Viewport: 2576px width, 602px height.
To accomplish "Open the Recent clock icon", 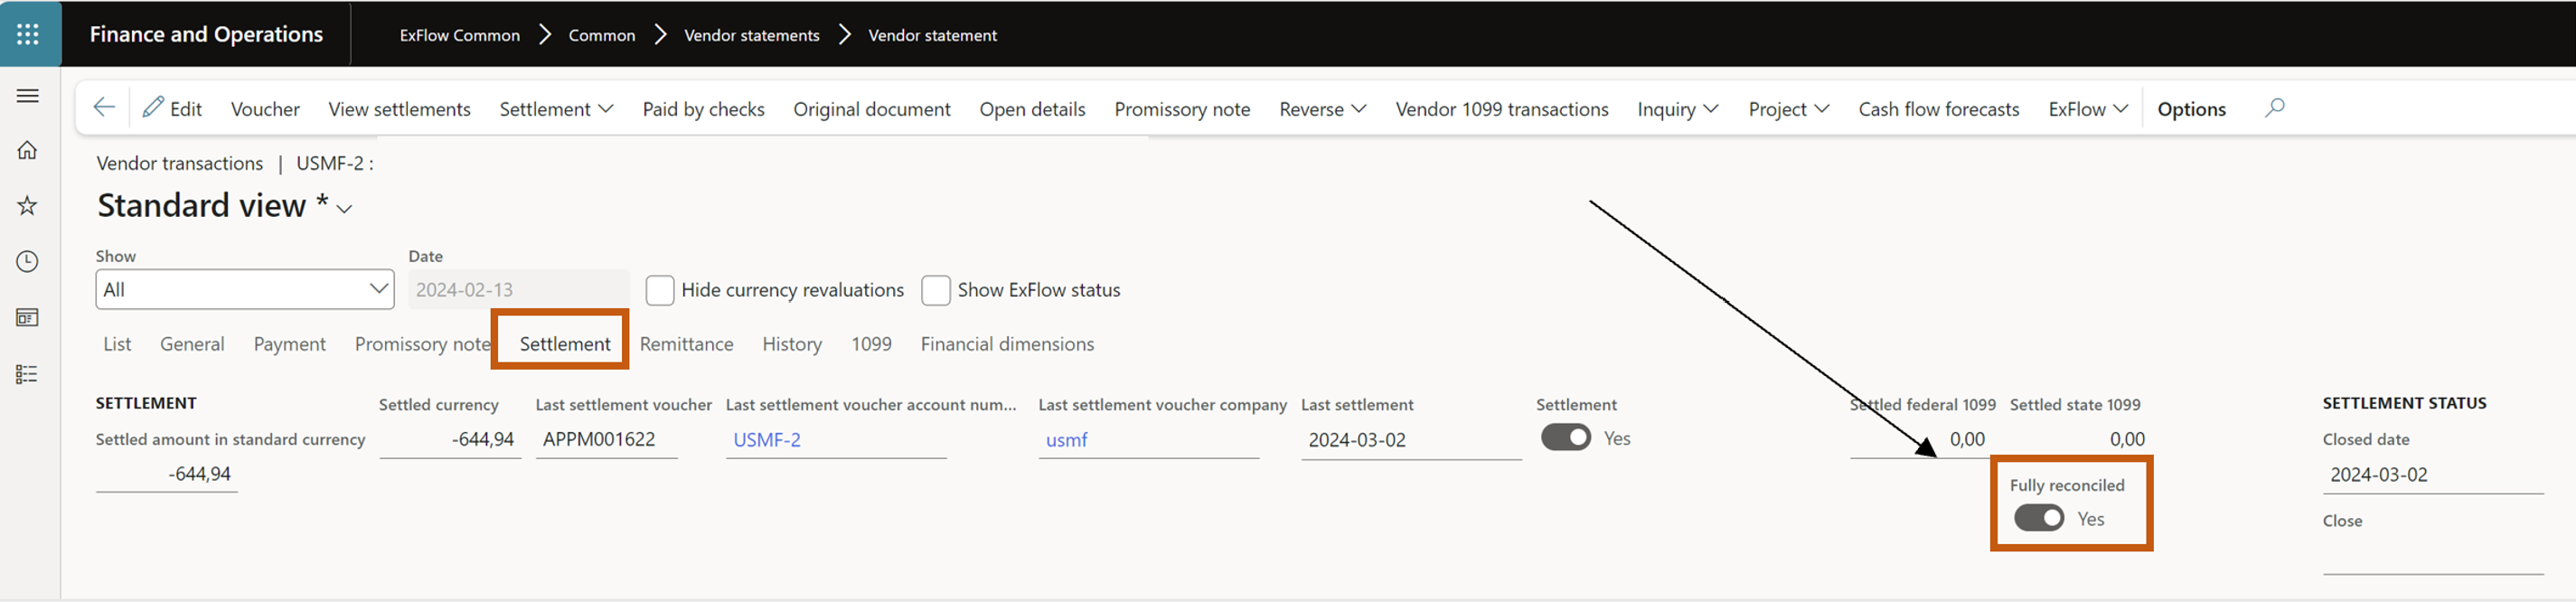I will click(x=28, y=262).
